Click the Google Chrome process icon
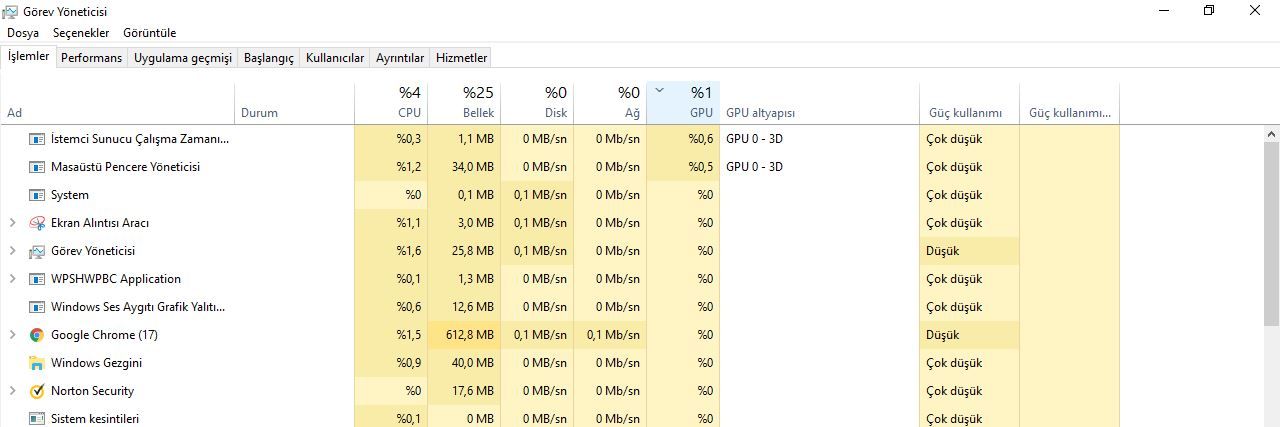This screenshot has height=427, width=1280. tap(37, 335)
